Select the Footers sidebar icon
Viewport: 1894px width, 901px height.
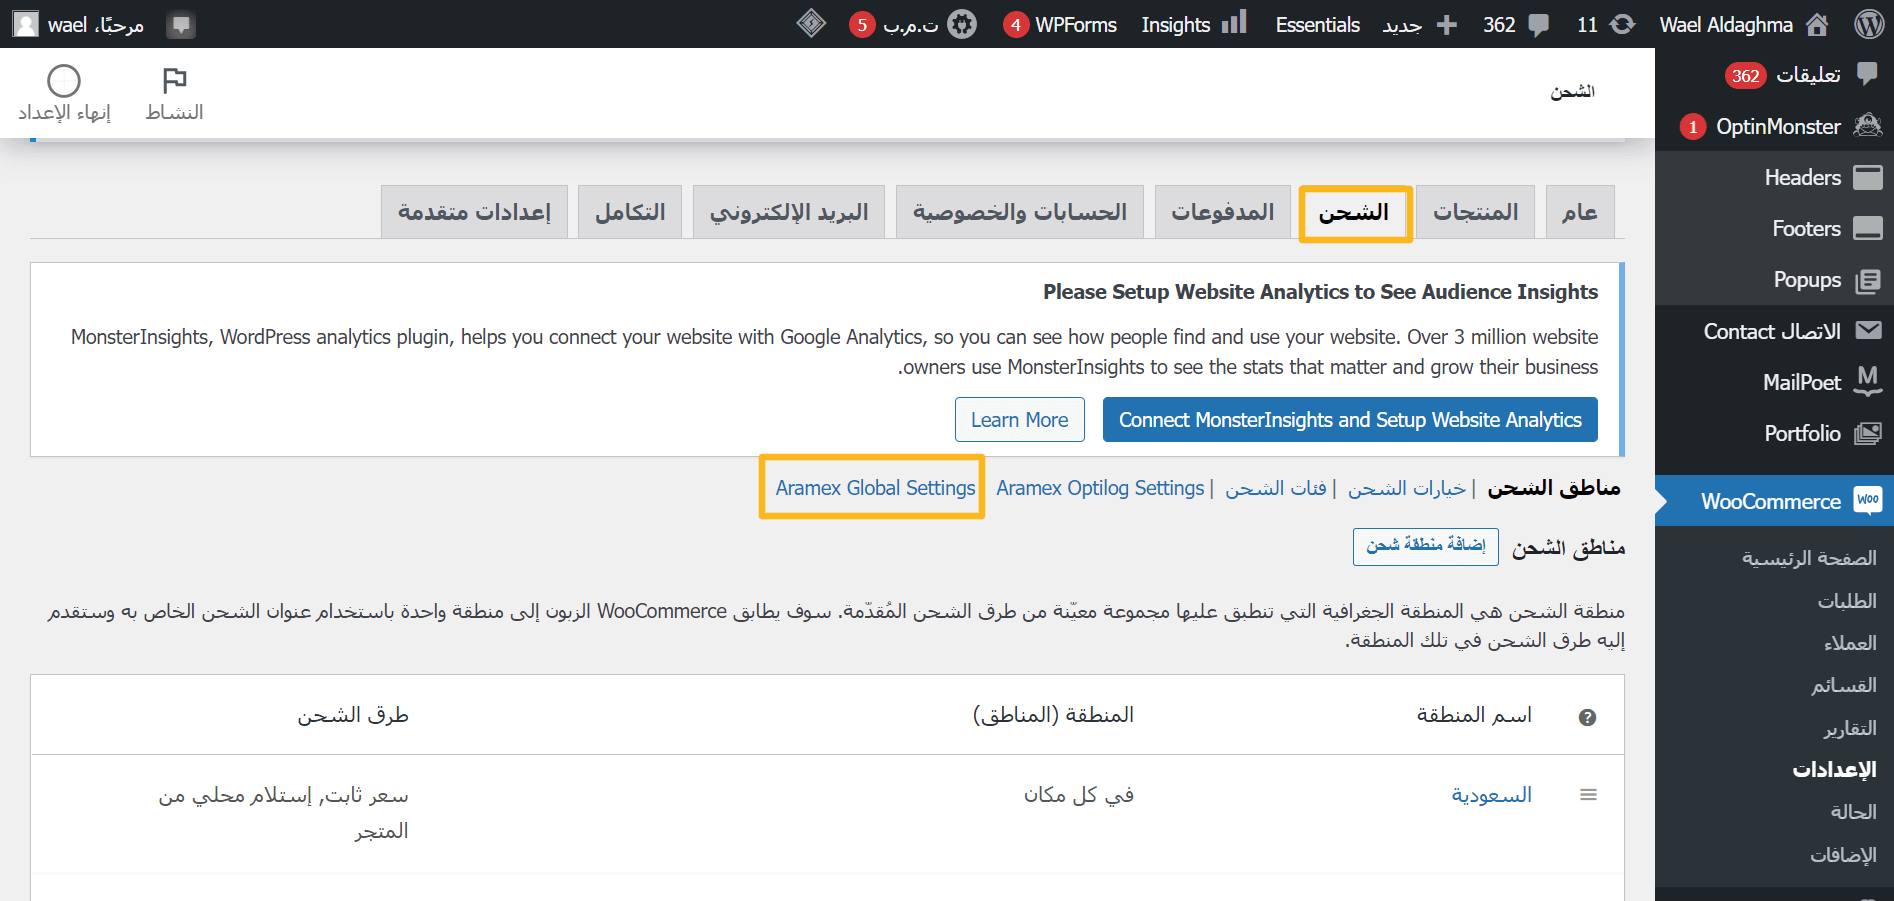point(1869,228)
